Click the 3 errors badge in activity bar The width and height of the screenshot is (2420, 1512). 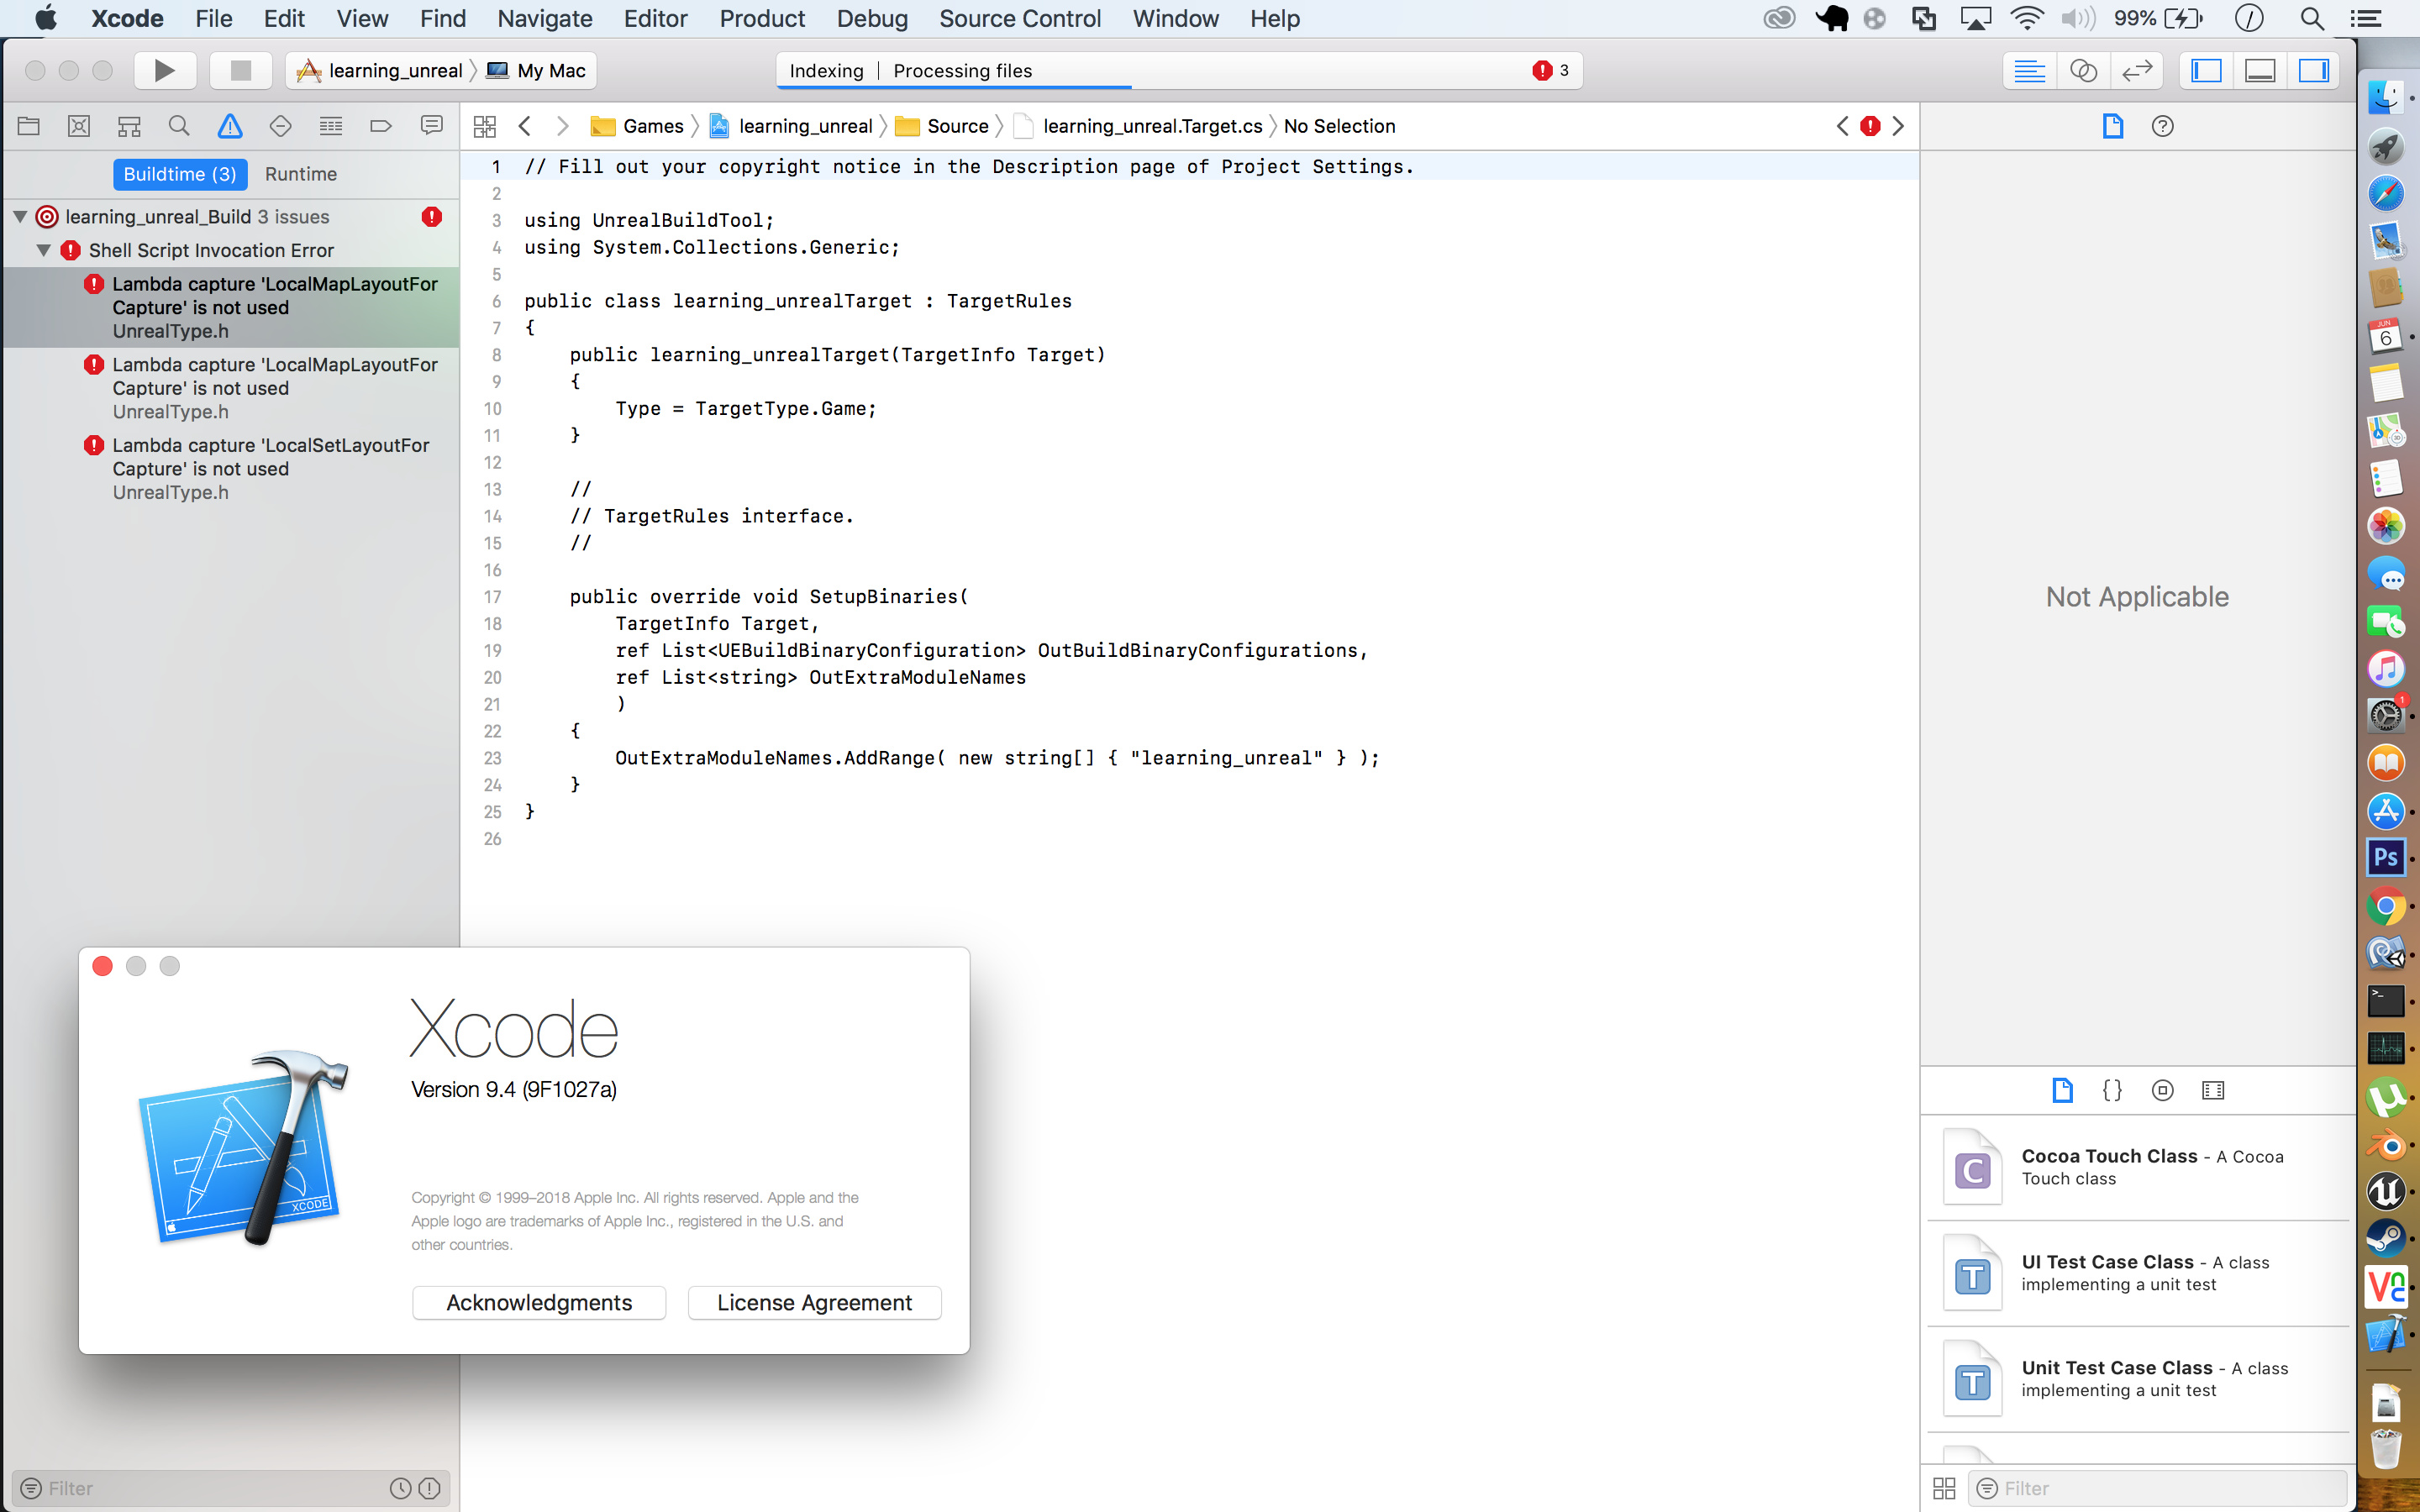coord(1551,70)
